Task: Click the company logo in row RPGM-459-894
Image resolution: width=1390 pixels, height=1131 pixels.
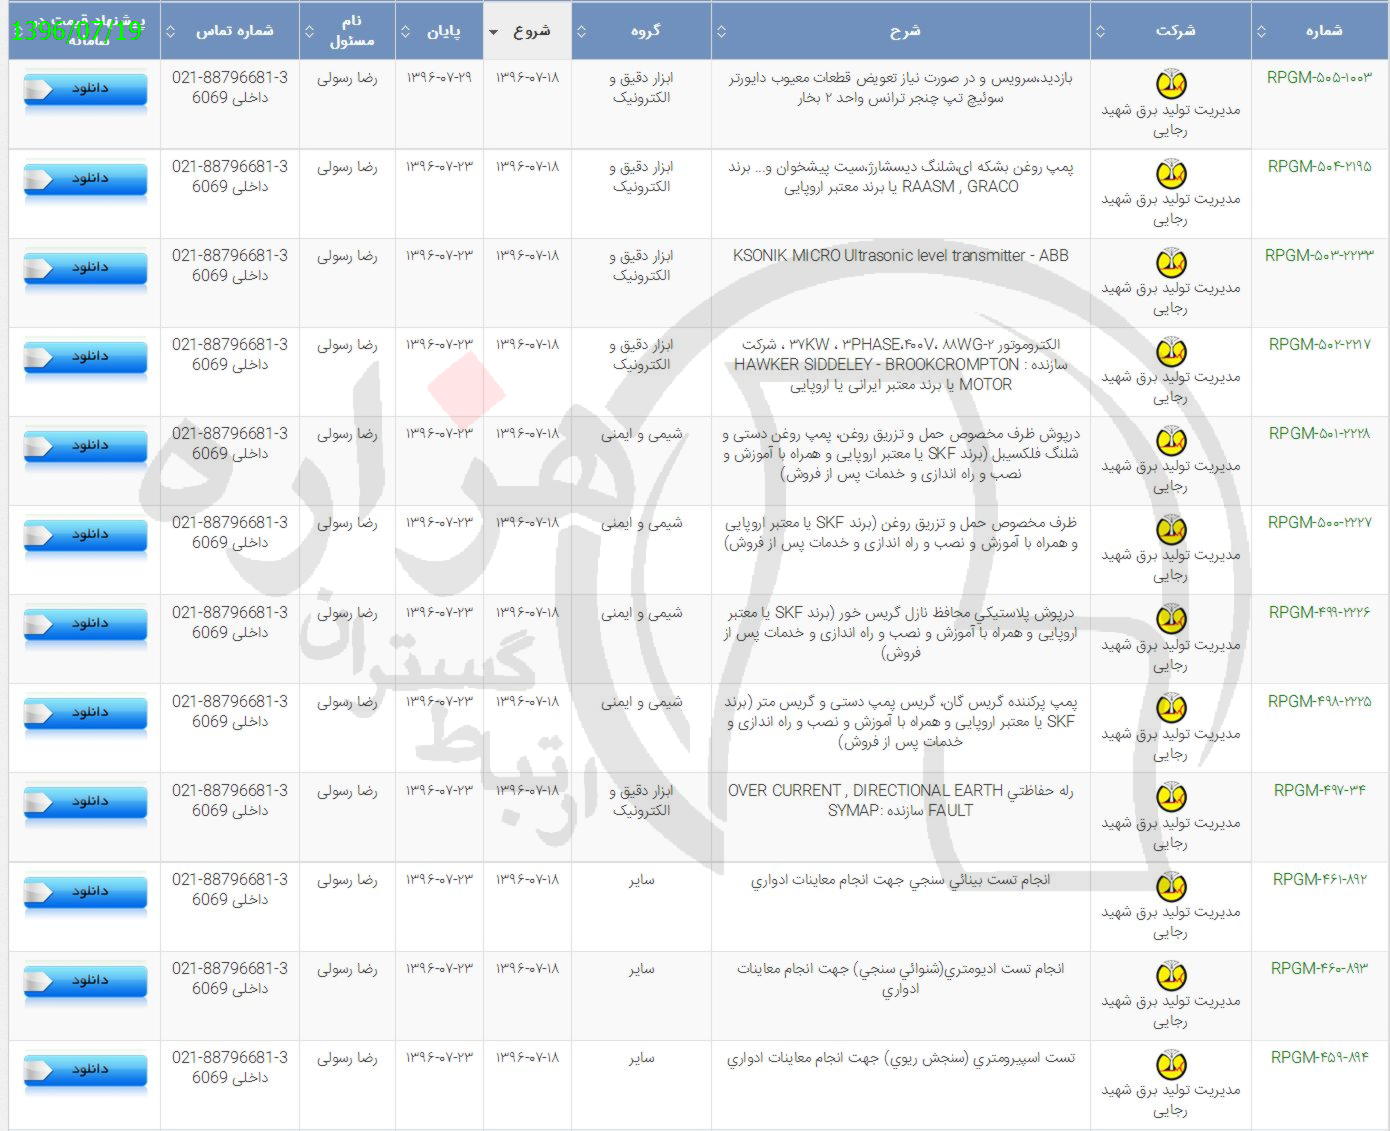Action: click(x=1171, y=1064)
